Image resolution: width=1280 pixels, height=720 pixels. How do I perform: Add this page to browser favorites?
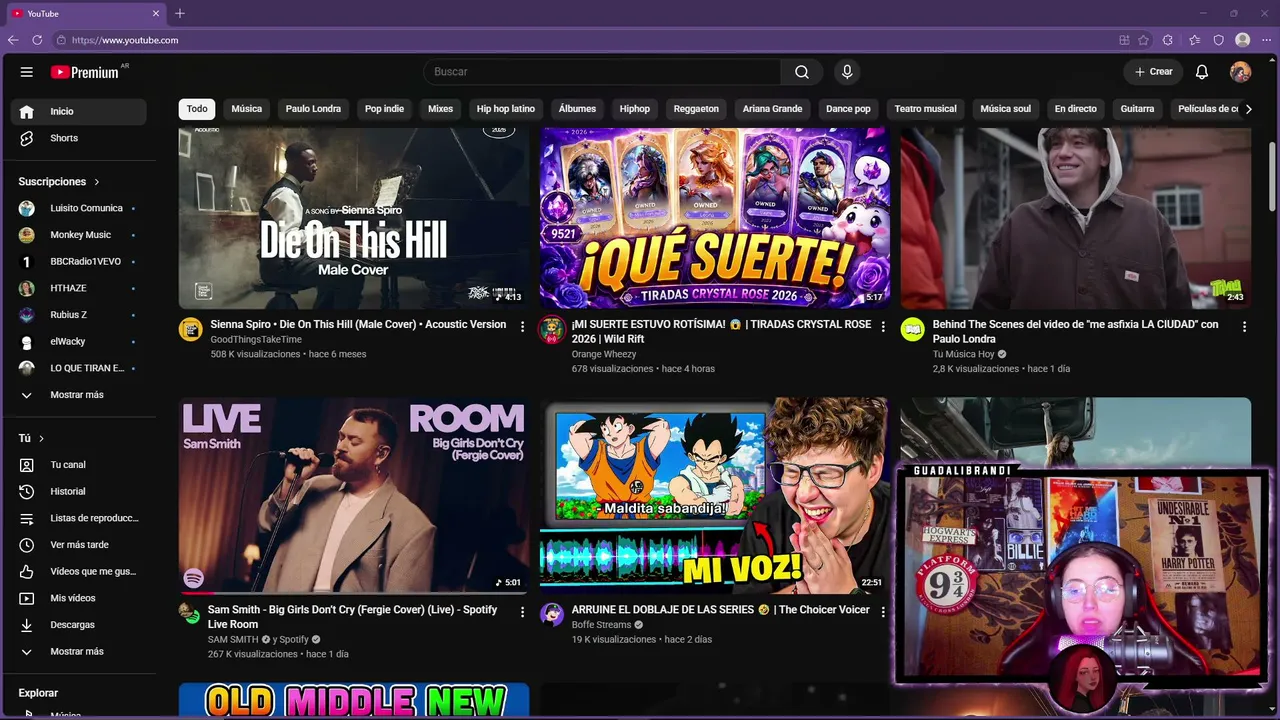(x=1143, y=40)
